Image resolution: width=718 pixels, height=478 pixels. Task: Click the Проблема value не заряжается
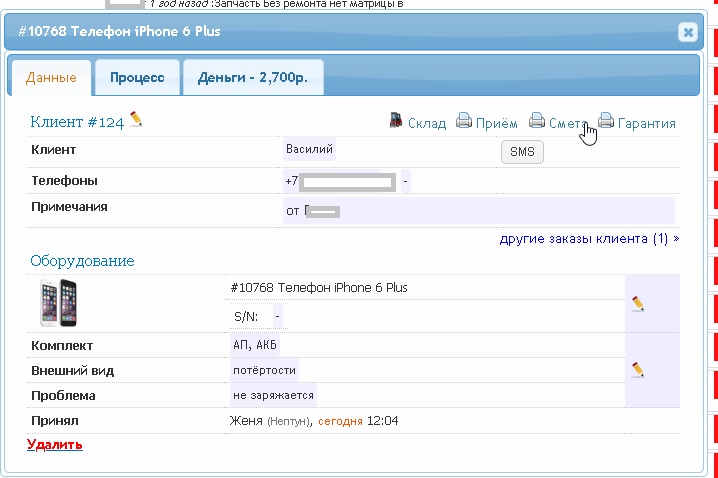point(273,395)
